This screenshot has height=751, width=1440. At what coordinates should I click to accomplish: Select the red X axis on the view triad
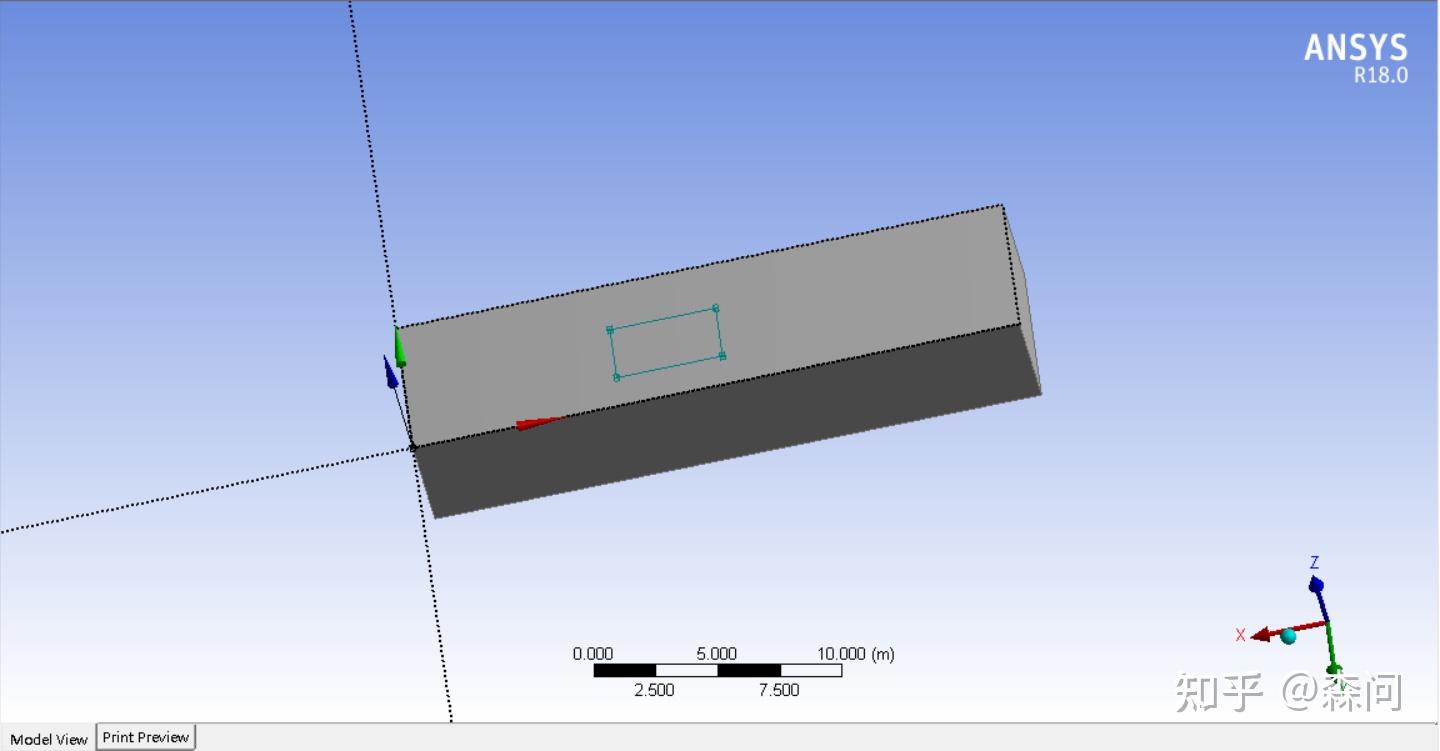pos(1262,634)
